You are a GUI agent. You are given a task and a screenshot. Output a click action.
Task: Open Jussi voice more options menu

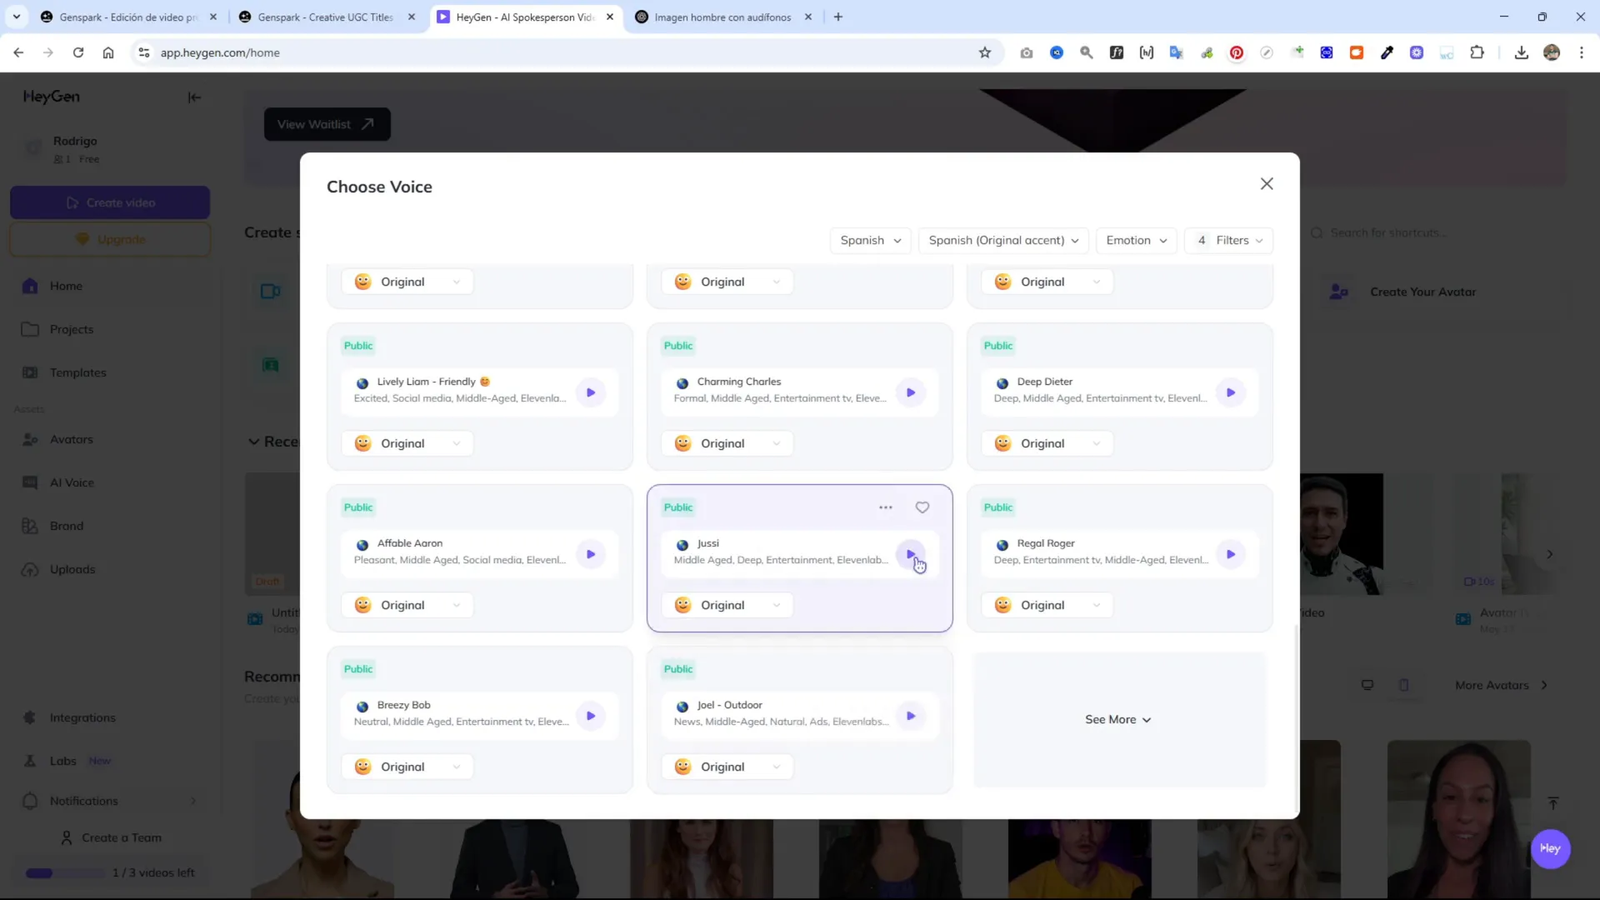pos(885,507)
